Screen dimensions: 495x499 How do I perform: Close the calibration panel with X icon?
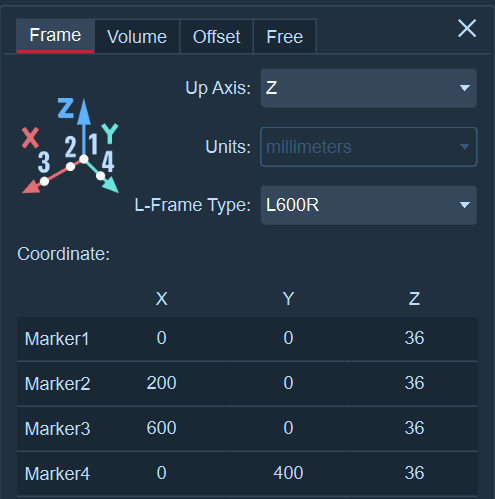pos(467,28)
